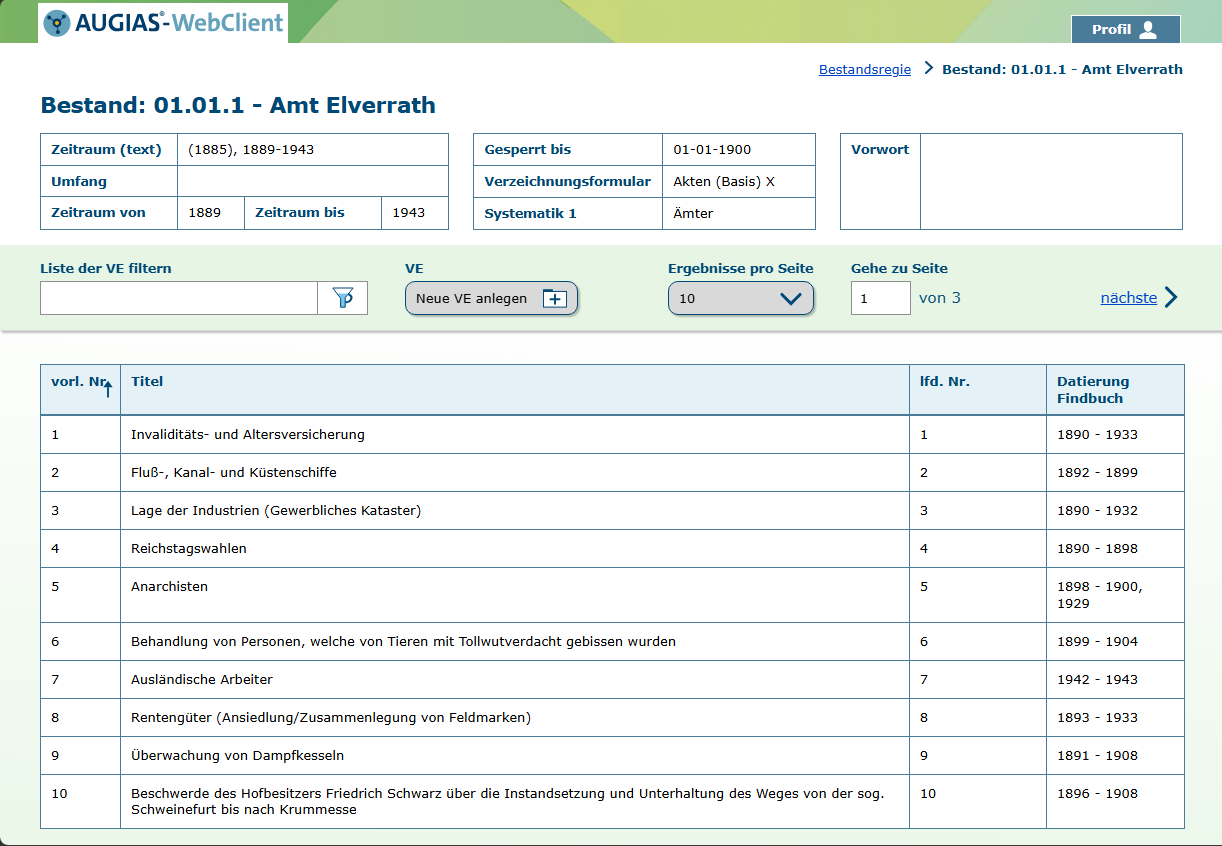Open row Ausländische Arbeiter
This screenshot has width=1222, height=846.
pos(612,680)
